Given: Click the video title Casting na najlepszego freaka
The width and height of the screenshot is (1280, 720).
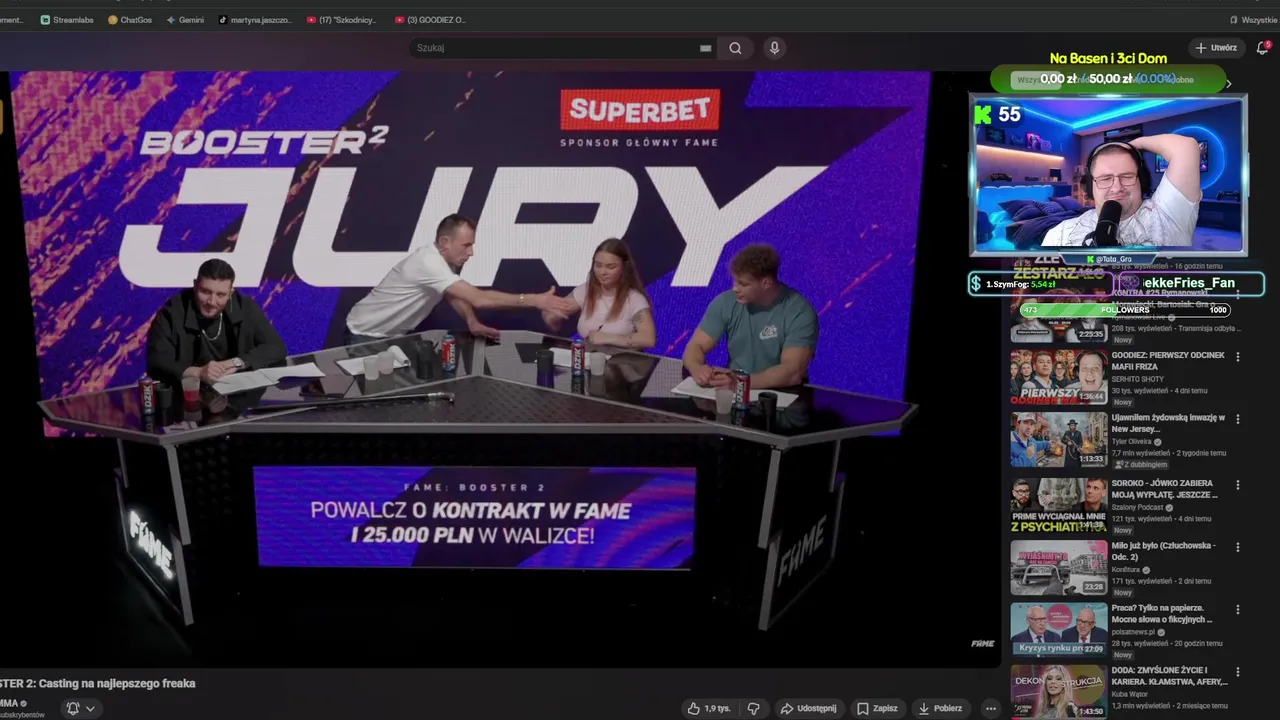Looking at the screenshot, I should pyautogui.click(x=98, y=683).
